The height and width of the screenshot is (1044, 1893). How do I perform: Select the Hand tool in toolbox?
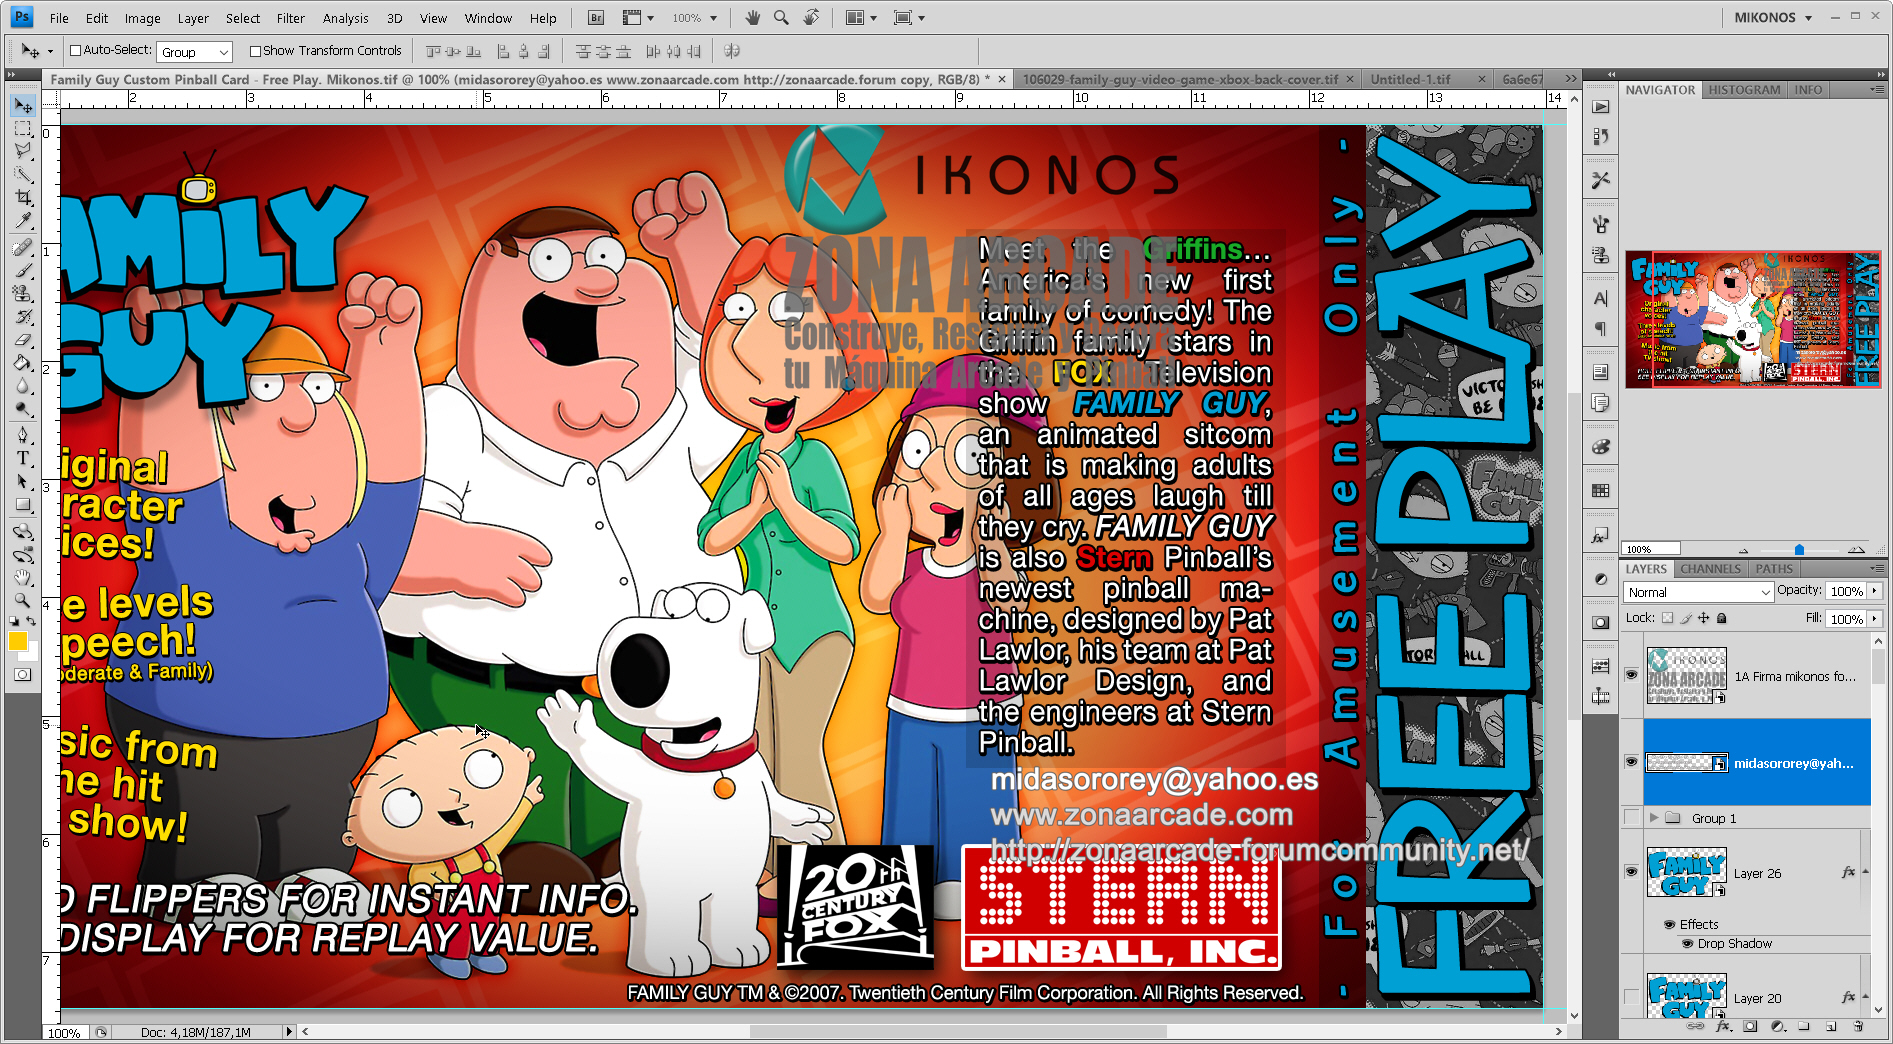point(22,577)
